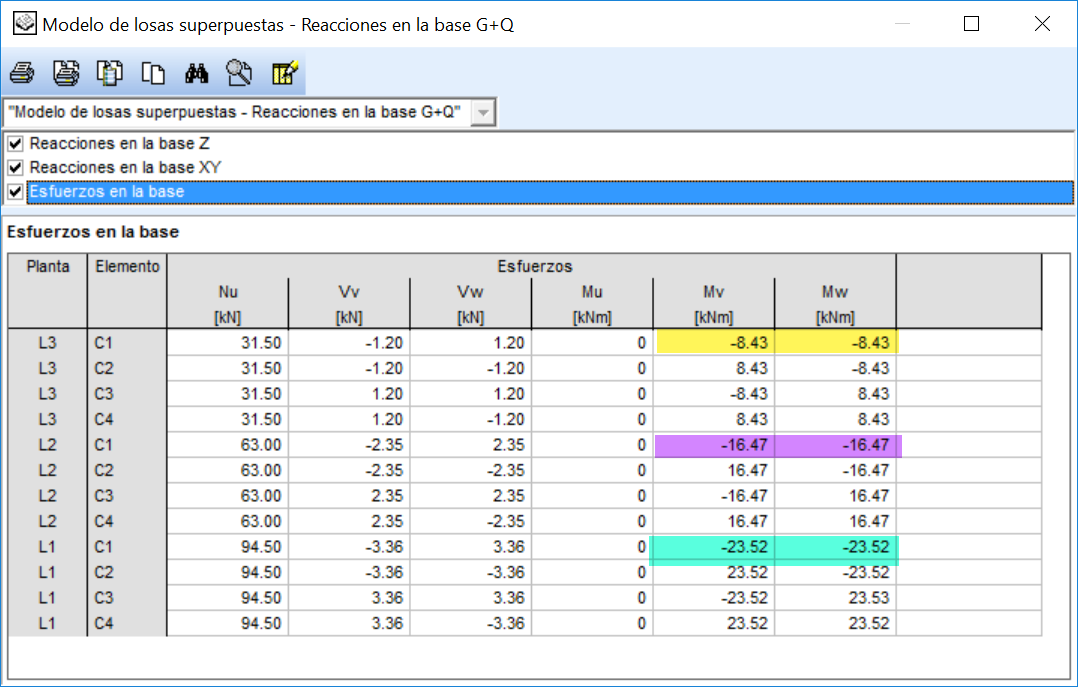
Task: Toggle Esfuerzos en la base checkbox
Action: click(x=15, y=192)
